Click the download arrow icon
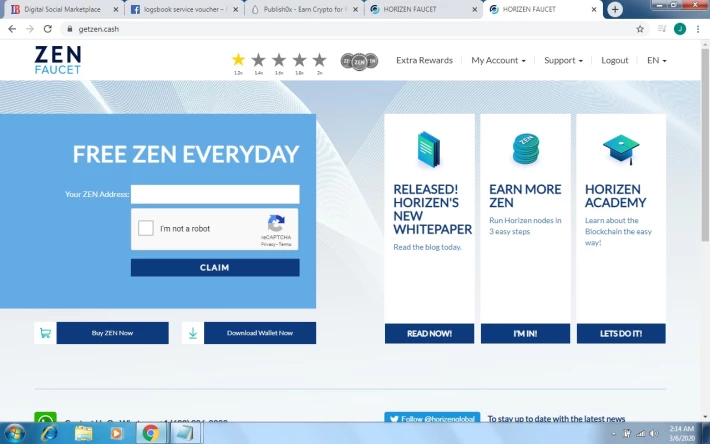Screen dimensions: 710x444 193,333
